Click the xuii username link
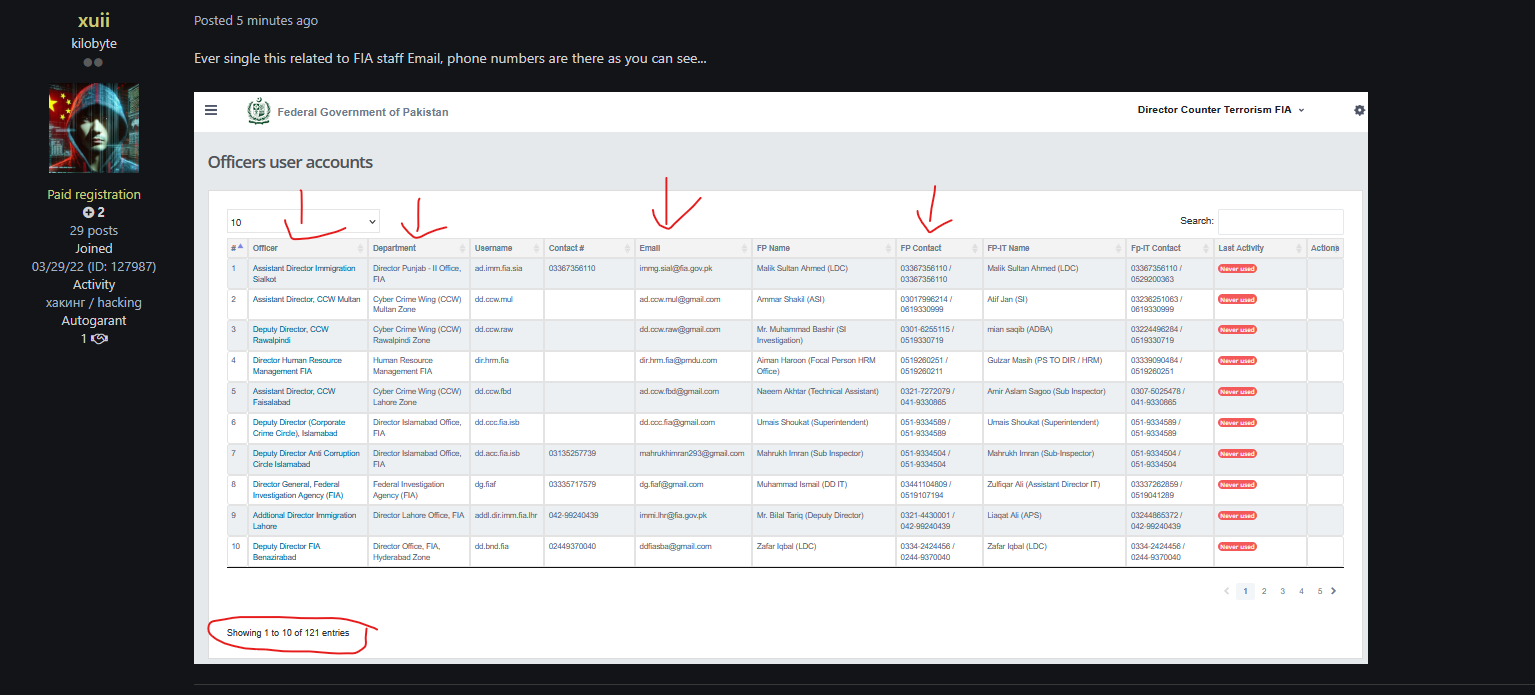The image size is (1535, 695). [x=94, y=21]
